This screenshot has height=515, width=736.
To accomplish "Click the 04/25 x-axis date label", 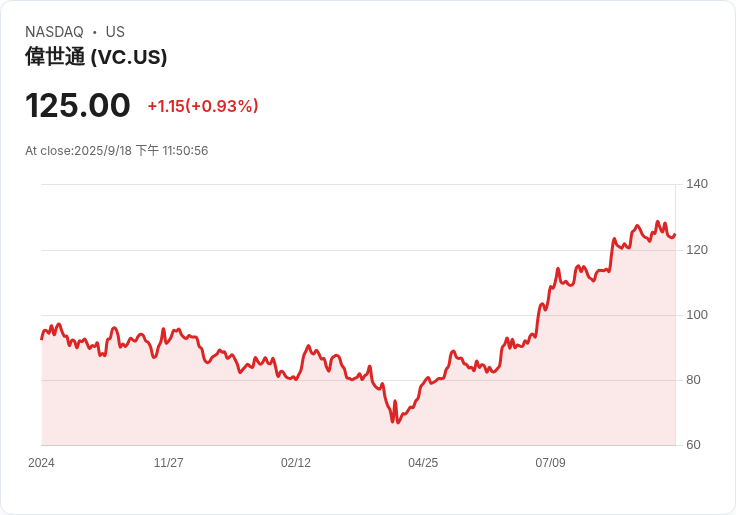I will (423, 463).
